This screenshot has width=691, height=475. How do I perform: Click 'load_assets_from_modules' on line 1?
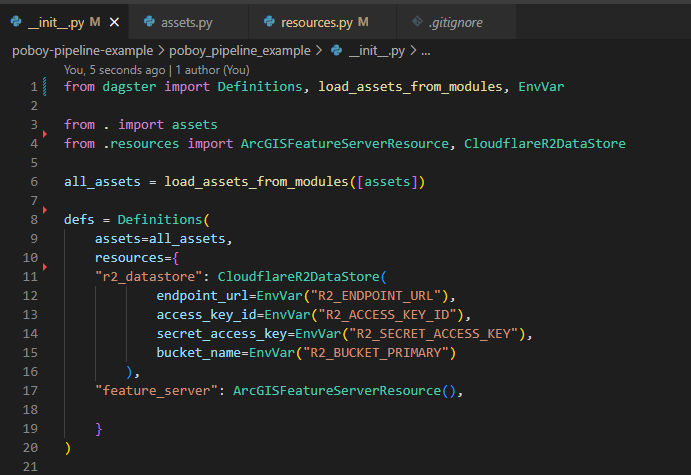point(410,86)
